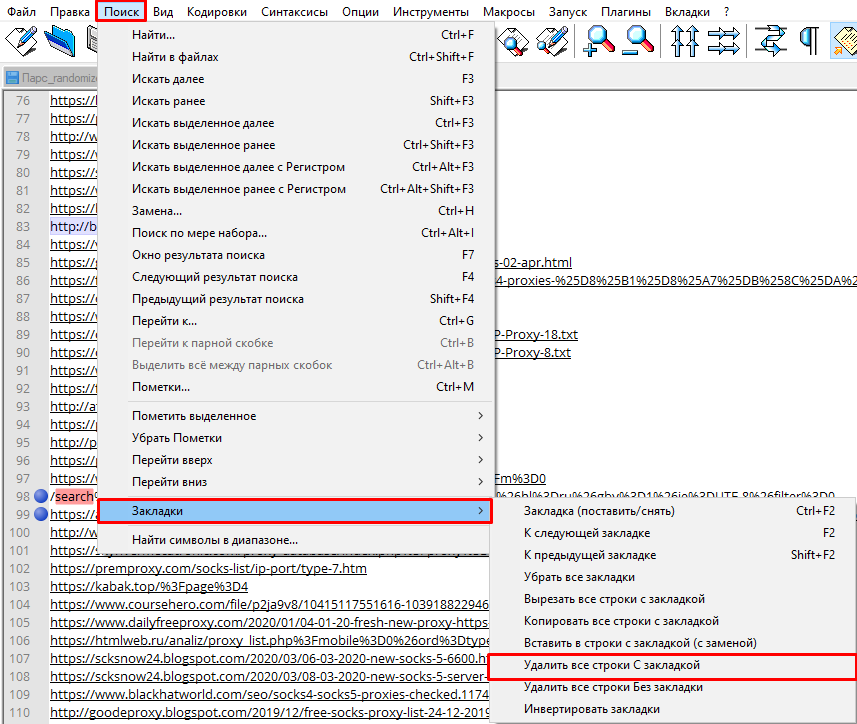Open the premproxy.com socks-list link

[208, 568]
